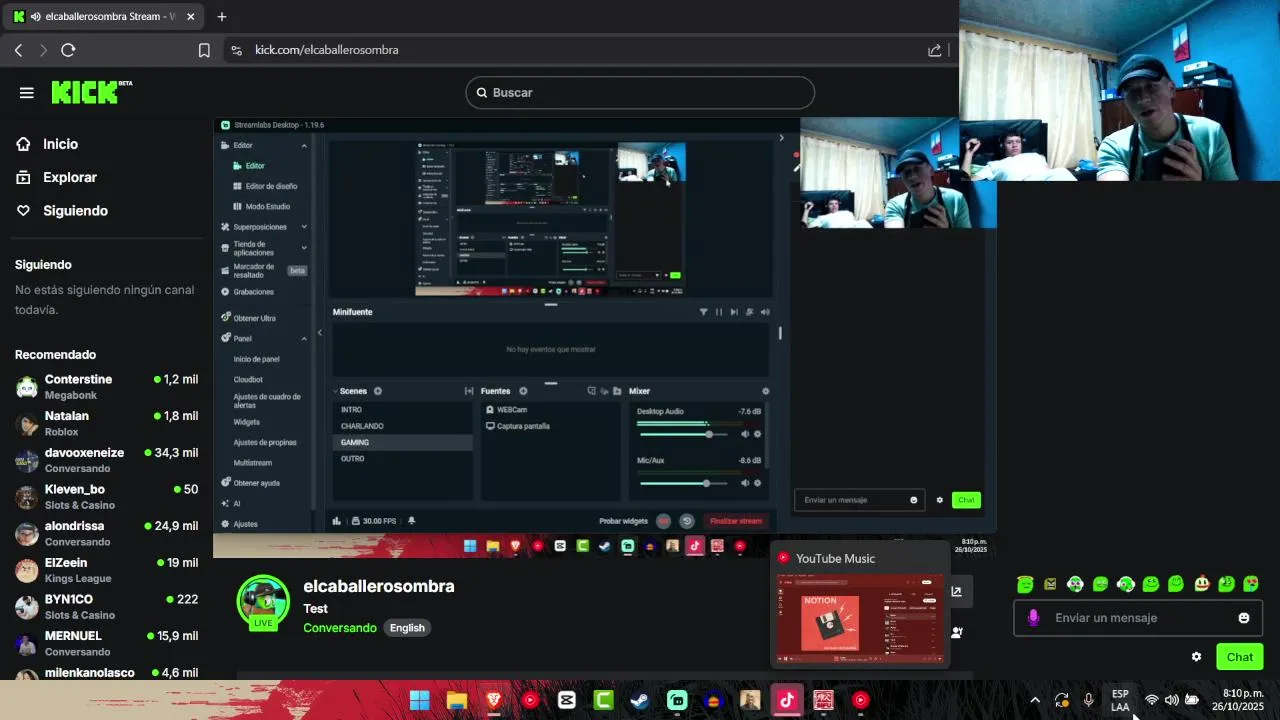Select CHARLANDO scene in streamed Streamlabs

click(x=403, y=426)
